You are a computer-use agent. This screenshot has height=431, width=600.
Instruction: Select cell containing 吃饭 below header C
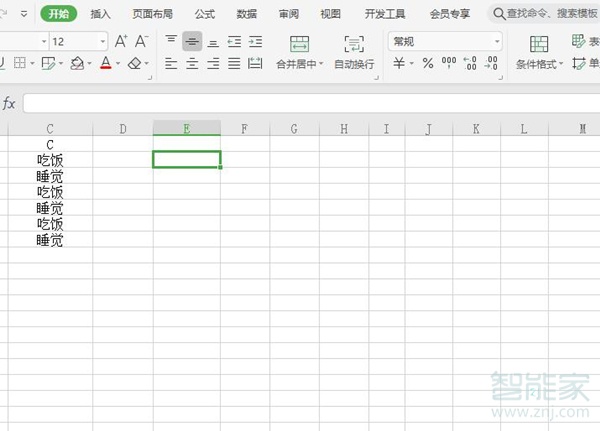coord(50,160)
